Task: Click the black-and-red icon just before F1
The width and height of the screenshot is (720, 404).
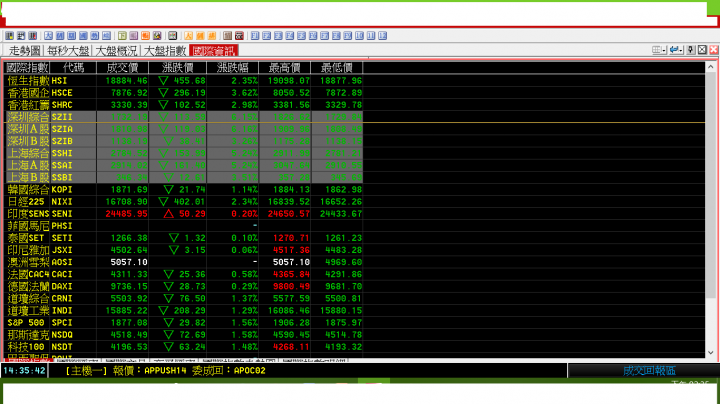Action: [239, 36]
